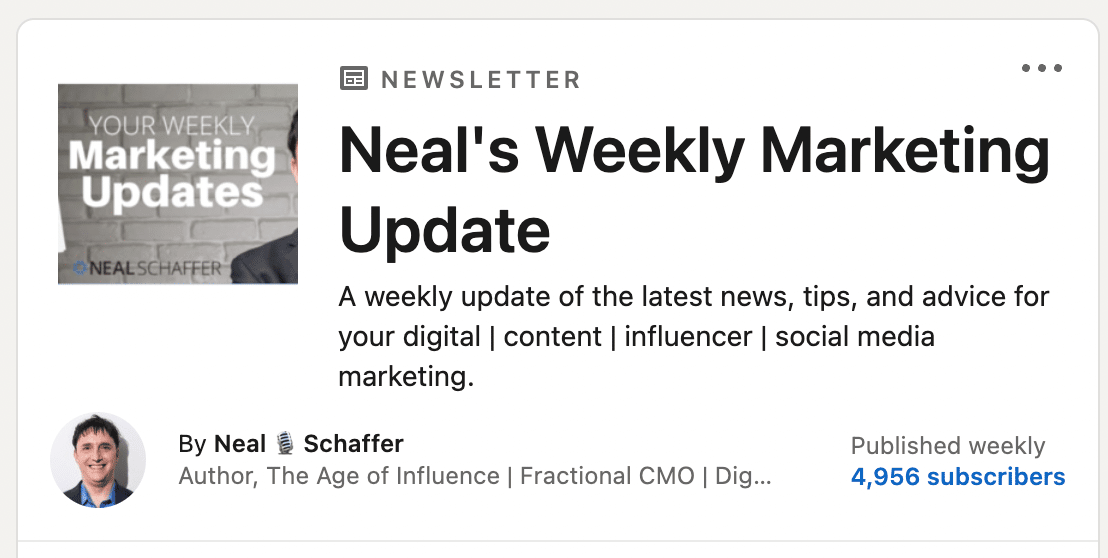The width and height of the screenshot is (1108, 558).
Task: Click the "Published weekly" text
Action: coord(948,446)
